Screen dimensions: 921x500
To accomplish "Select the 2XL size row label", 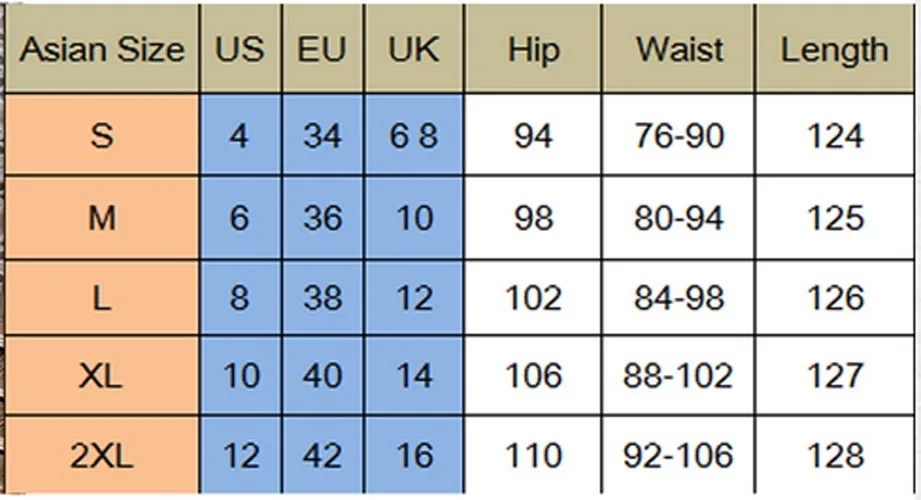I will tap(102, 456).
